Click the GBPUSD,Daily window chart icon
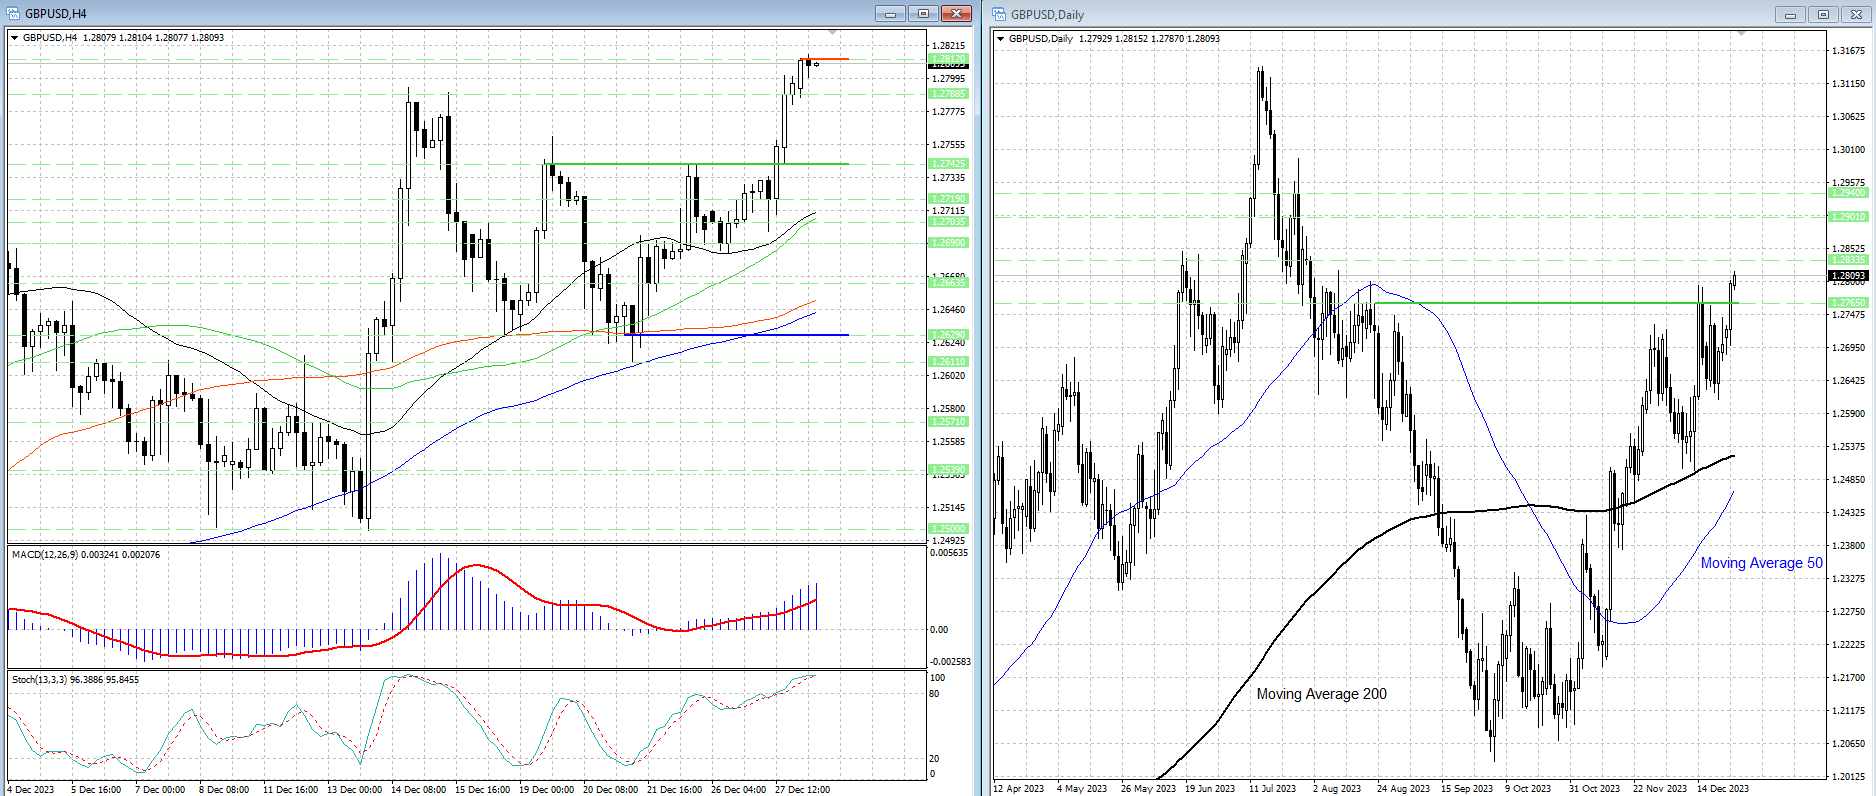This screenshot has height=796, width=1876. click(999, 14)
